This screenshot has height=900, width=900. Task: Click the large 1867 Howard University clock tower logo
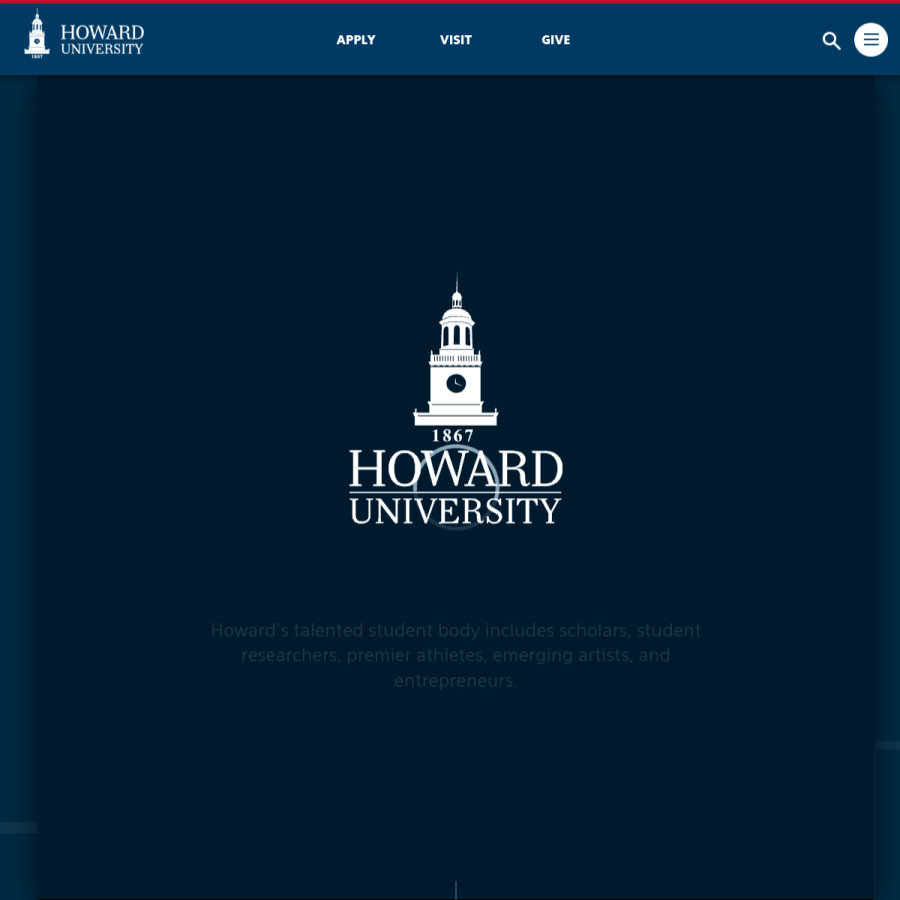point(456,399)
